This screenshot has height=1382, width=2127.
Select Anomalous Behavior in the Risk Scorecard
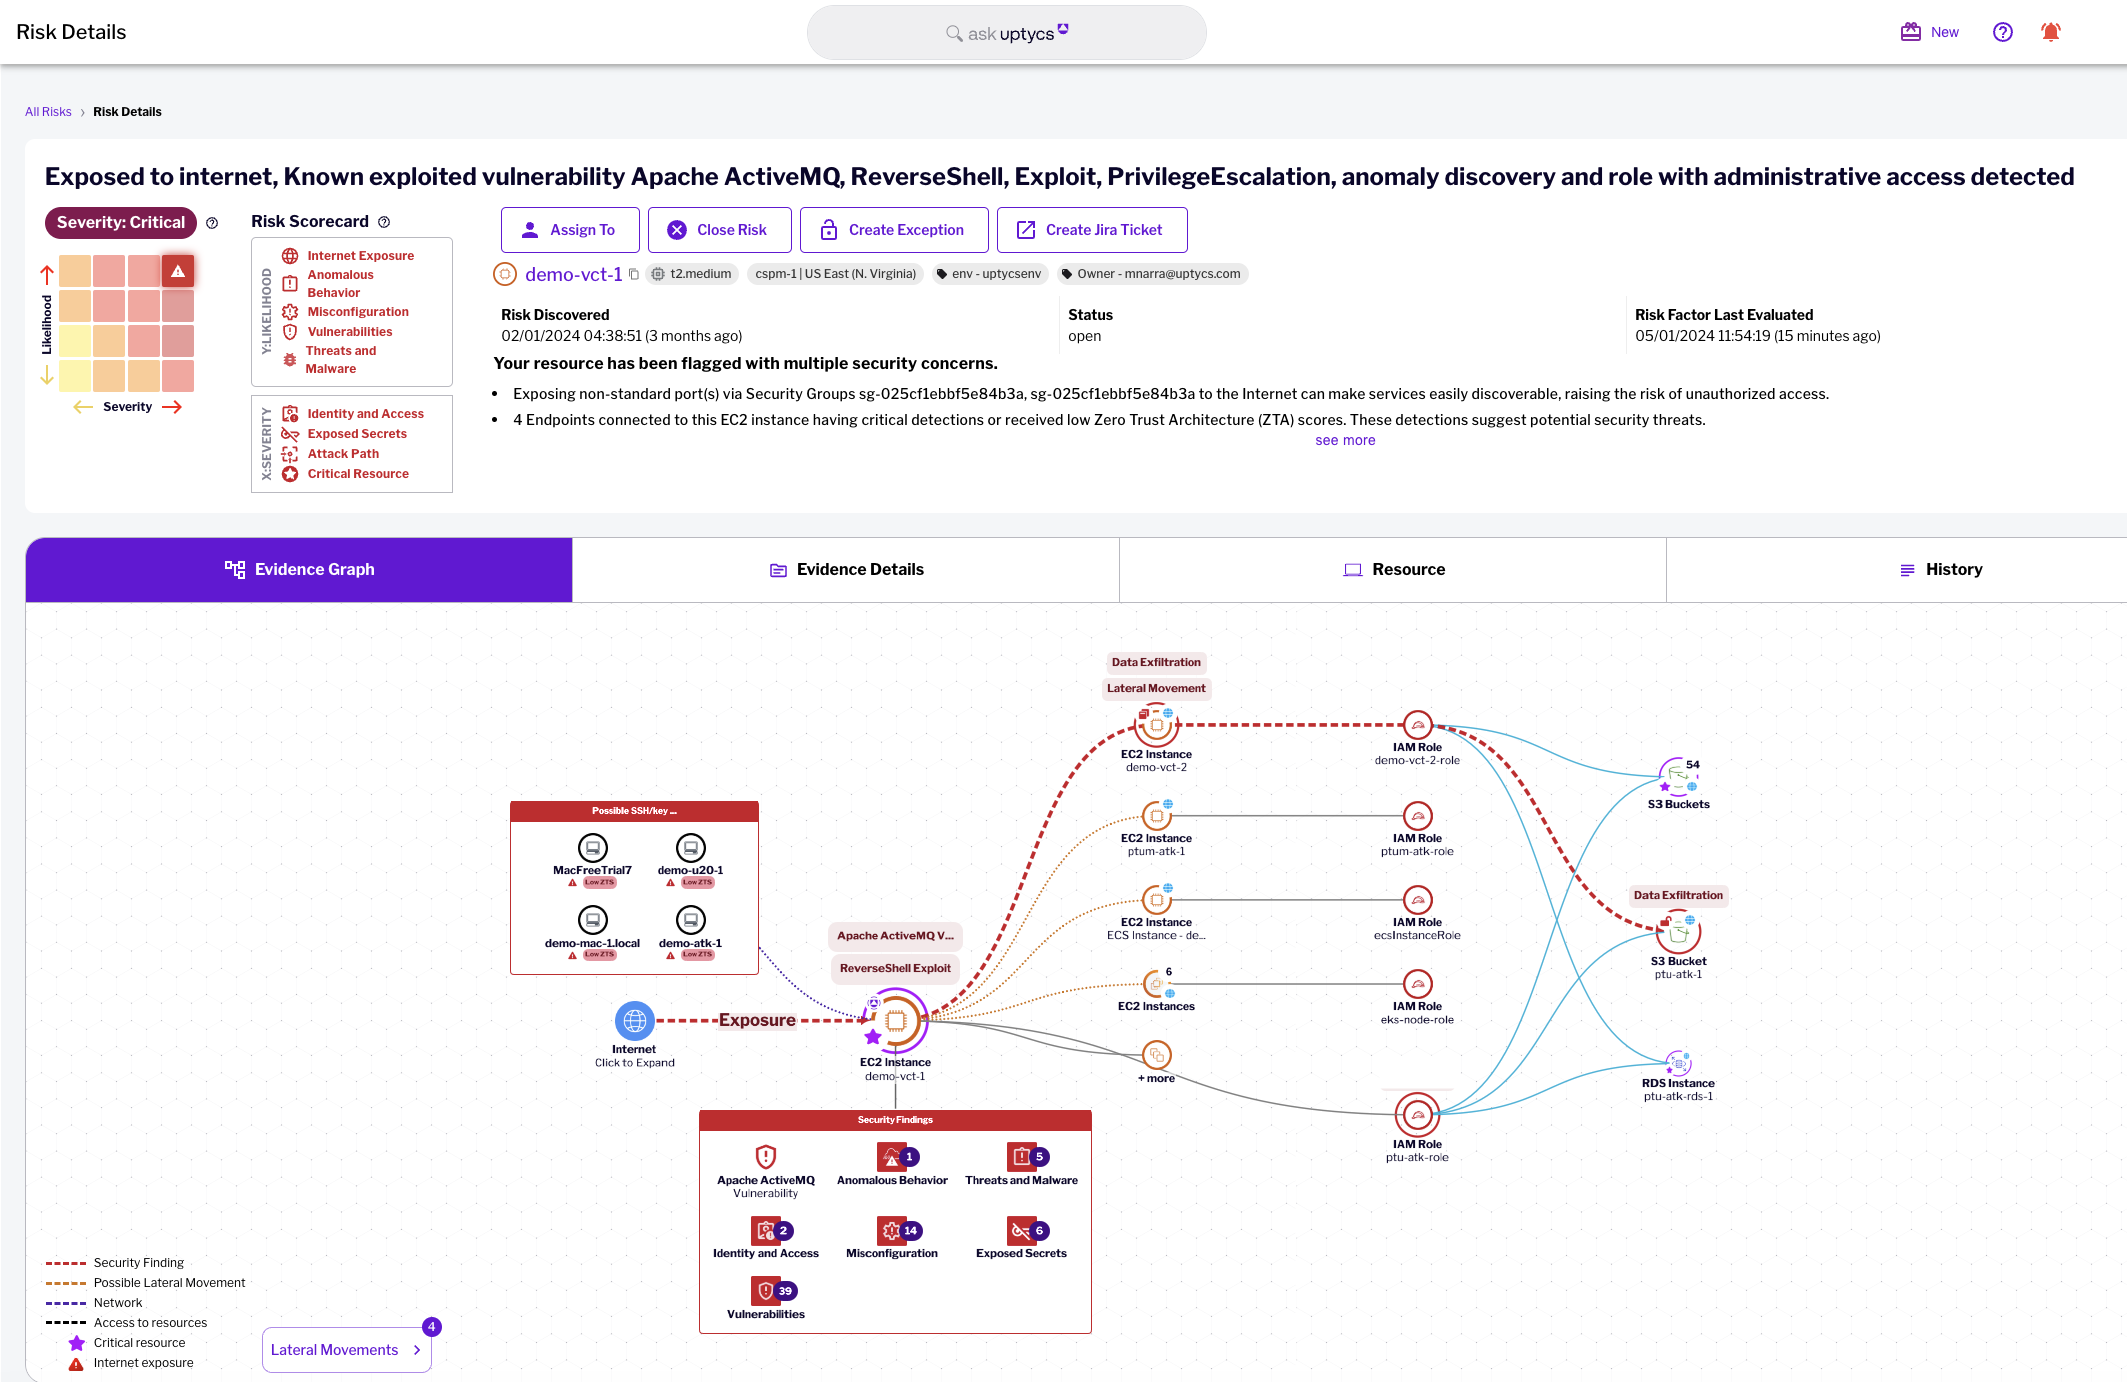289,283
